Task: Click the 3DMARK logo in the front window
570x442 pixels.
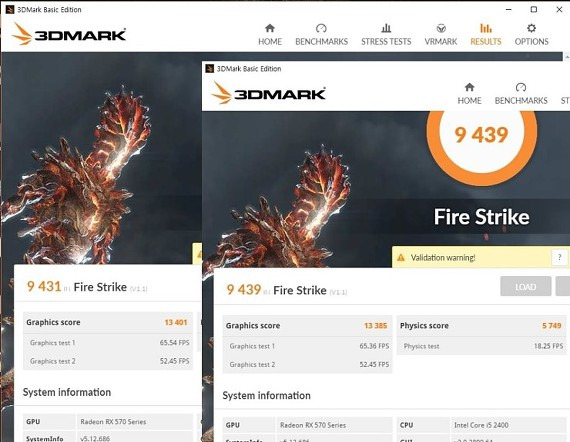Action: 268,93
